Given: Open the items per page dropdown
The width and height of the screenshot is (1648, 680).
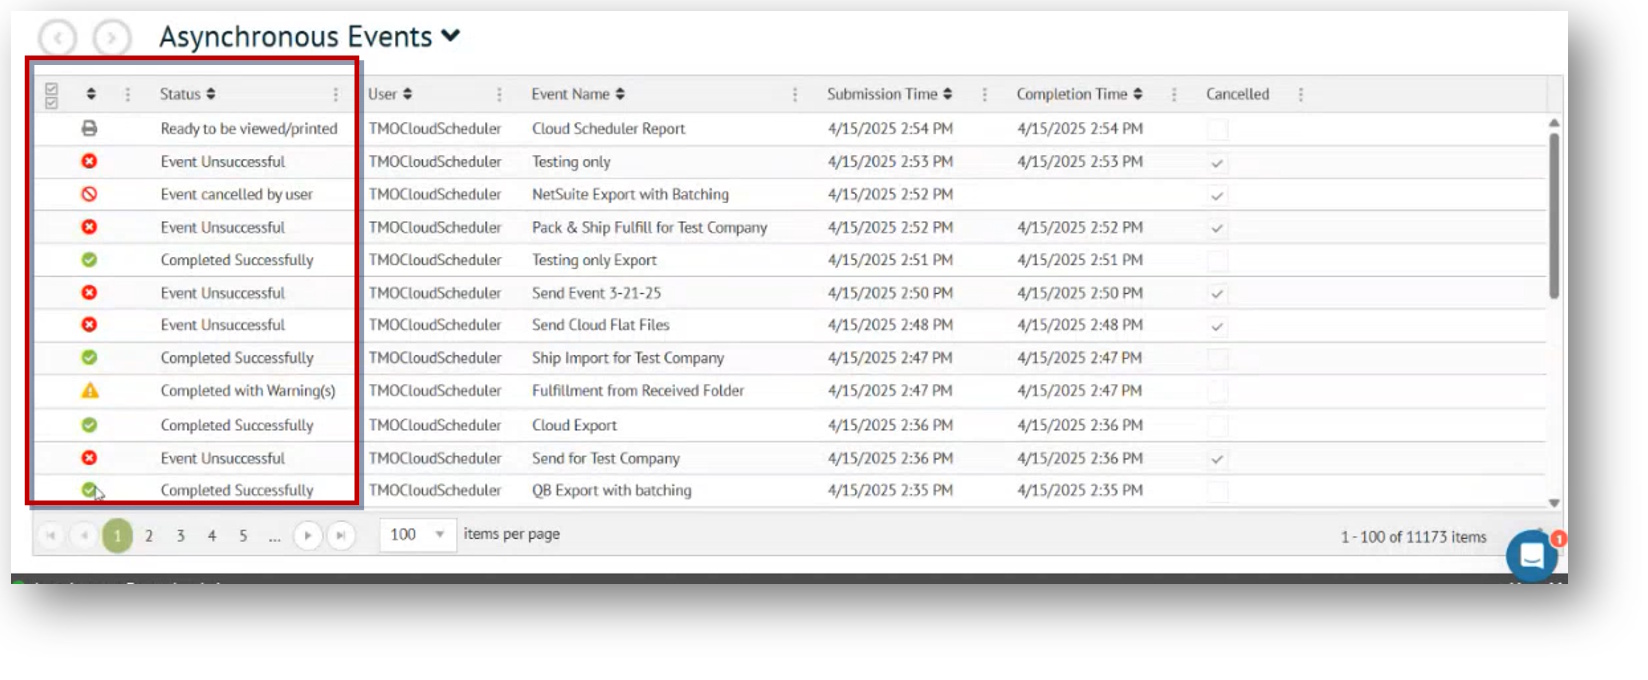Looking at the screenshot, I should 417,535.
